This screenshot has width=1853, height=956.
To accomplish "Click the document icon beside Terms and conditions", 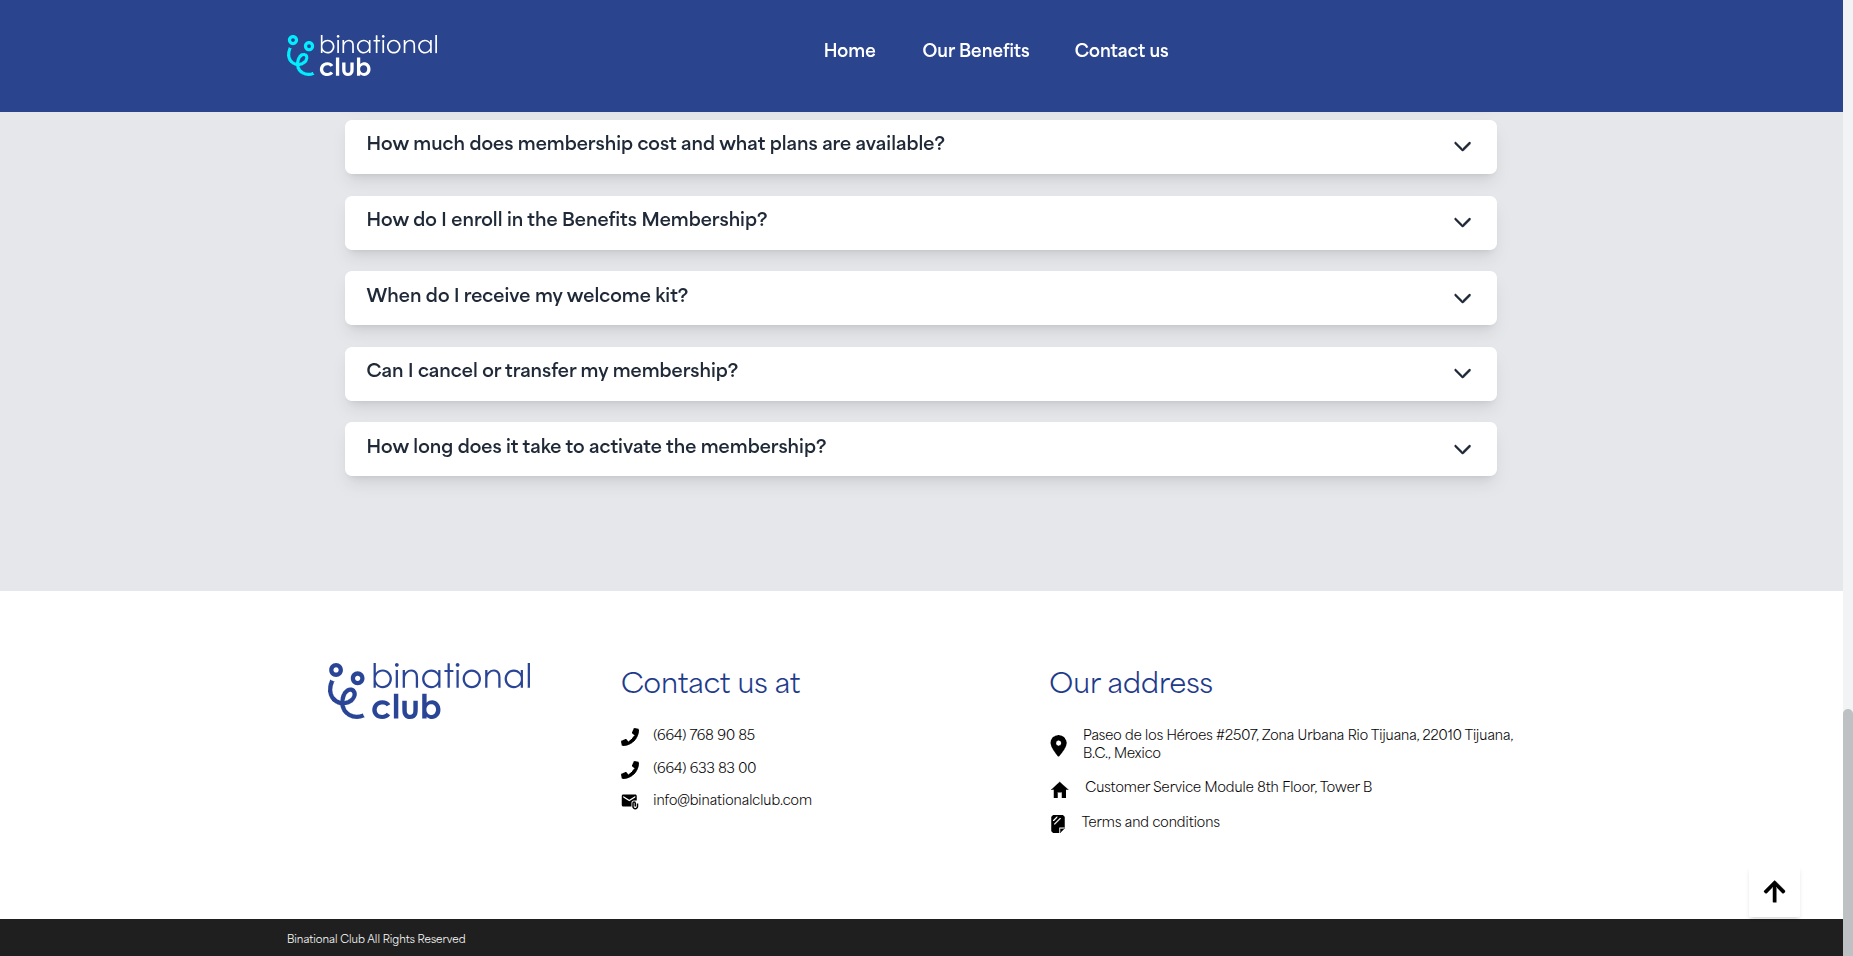I will 1058,824.
